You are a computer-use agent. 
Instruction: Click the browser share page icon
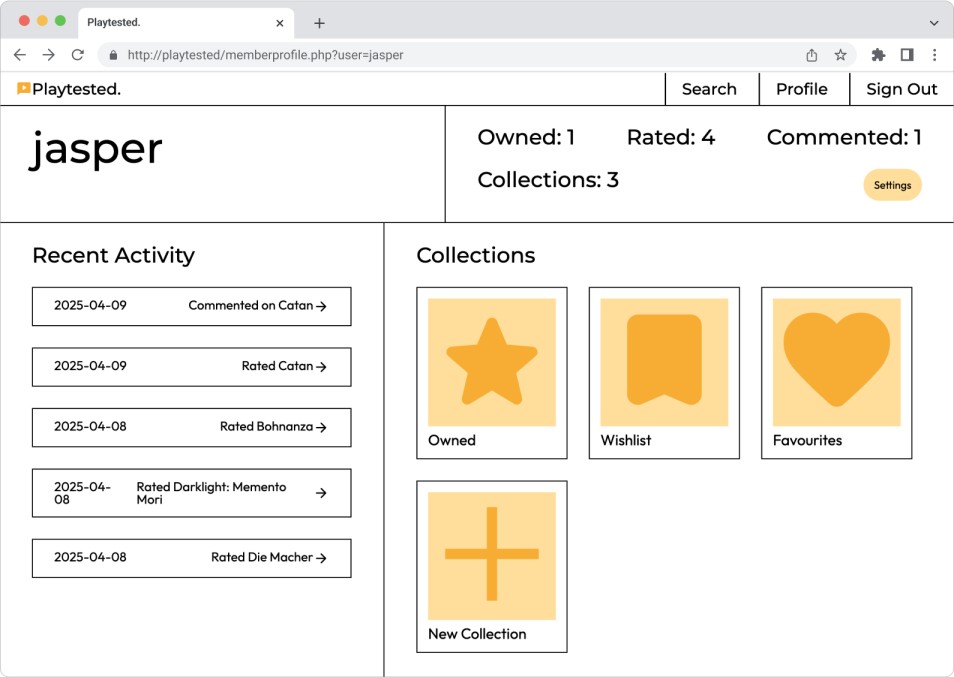[811, 55]
